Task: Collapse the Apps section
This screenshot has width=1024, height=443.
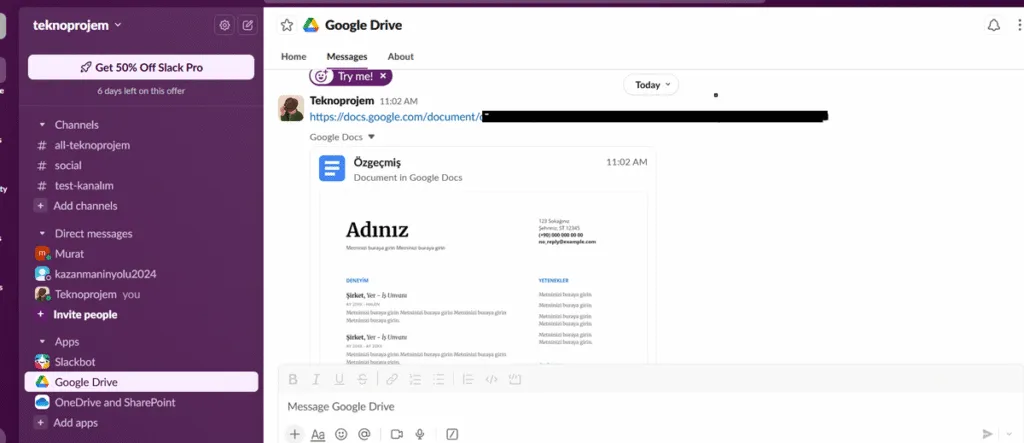Action: (42, 342)
